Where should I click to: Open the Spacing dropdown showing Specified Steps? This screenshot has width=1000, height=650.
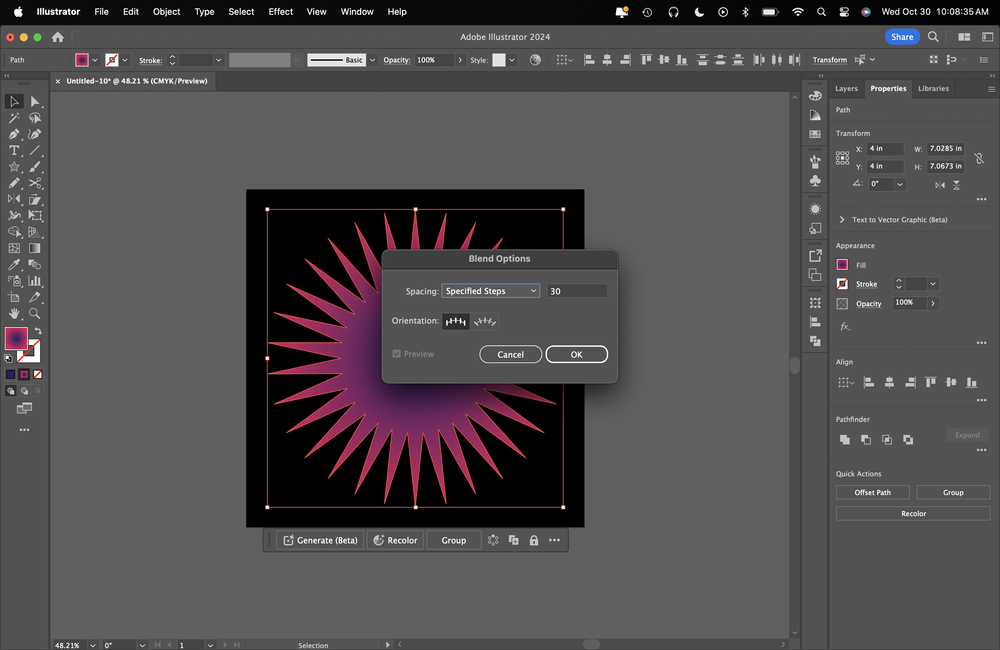(491, 291)
